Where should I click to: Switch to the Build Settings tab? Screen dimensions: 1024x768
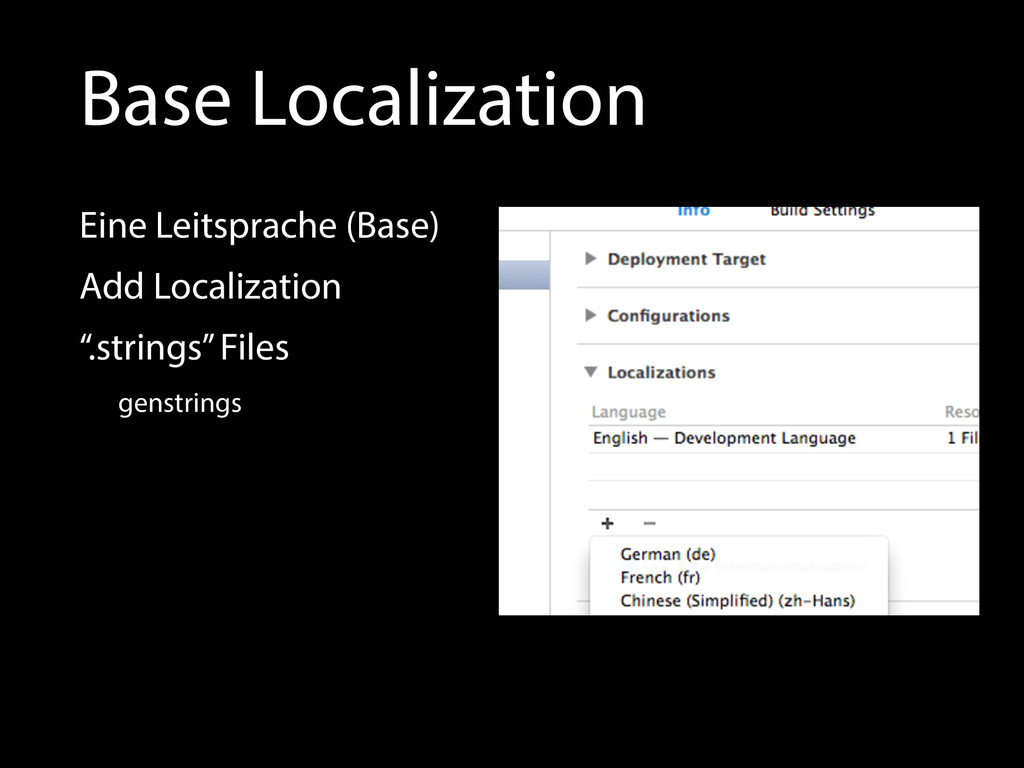(x=822, y=211)
